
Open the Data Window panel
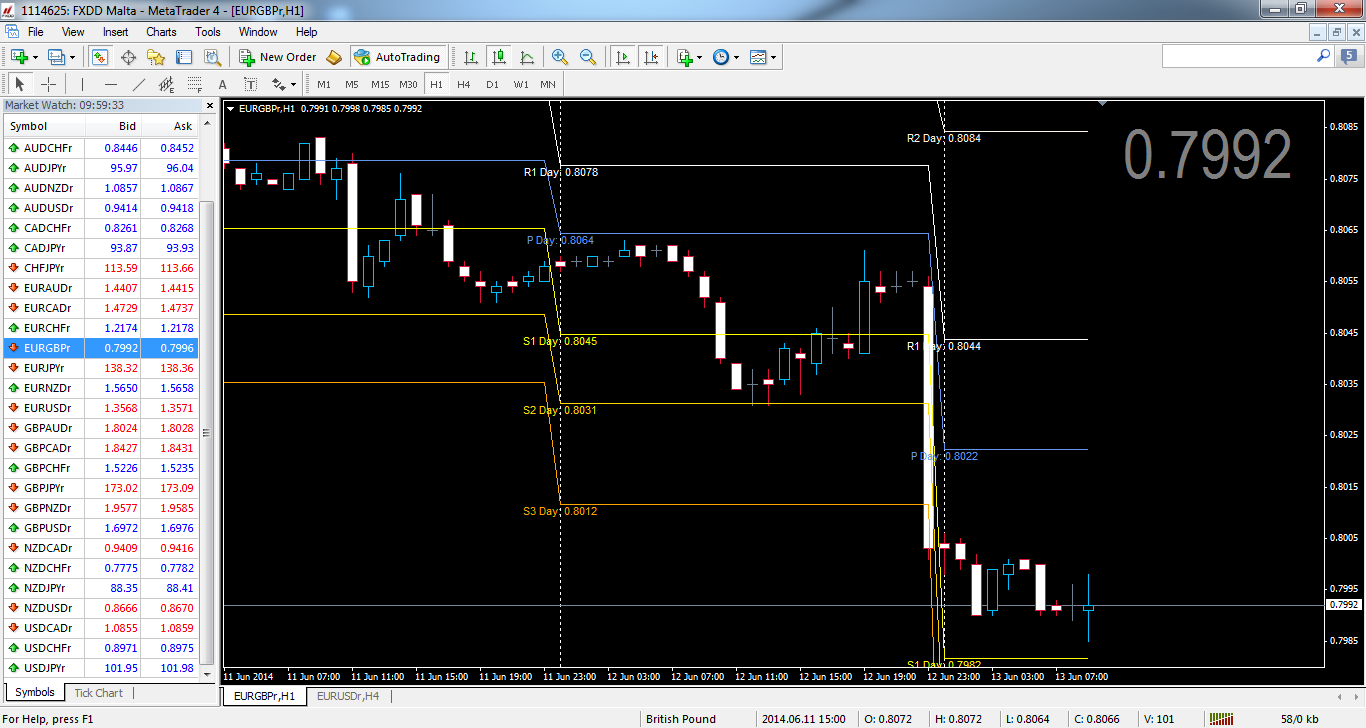coord(128,57)
